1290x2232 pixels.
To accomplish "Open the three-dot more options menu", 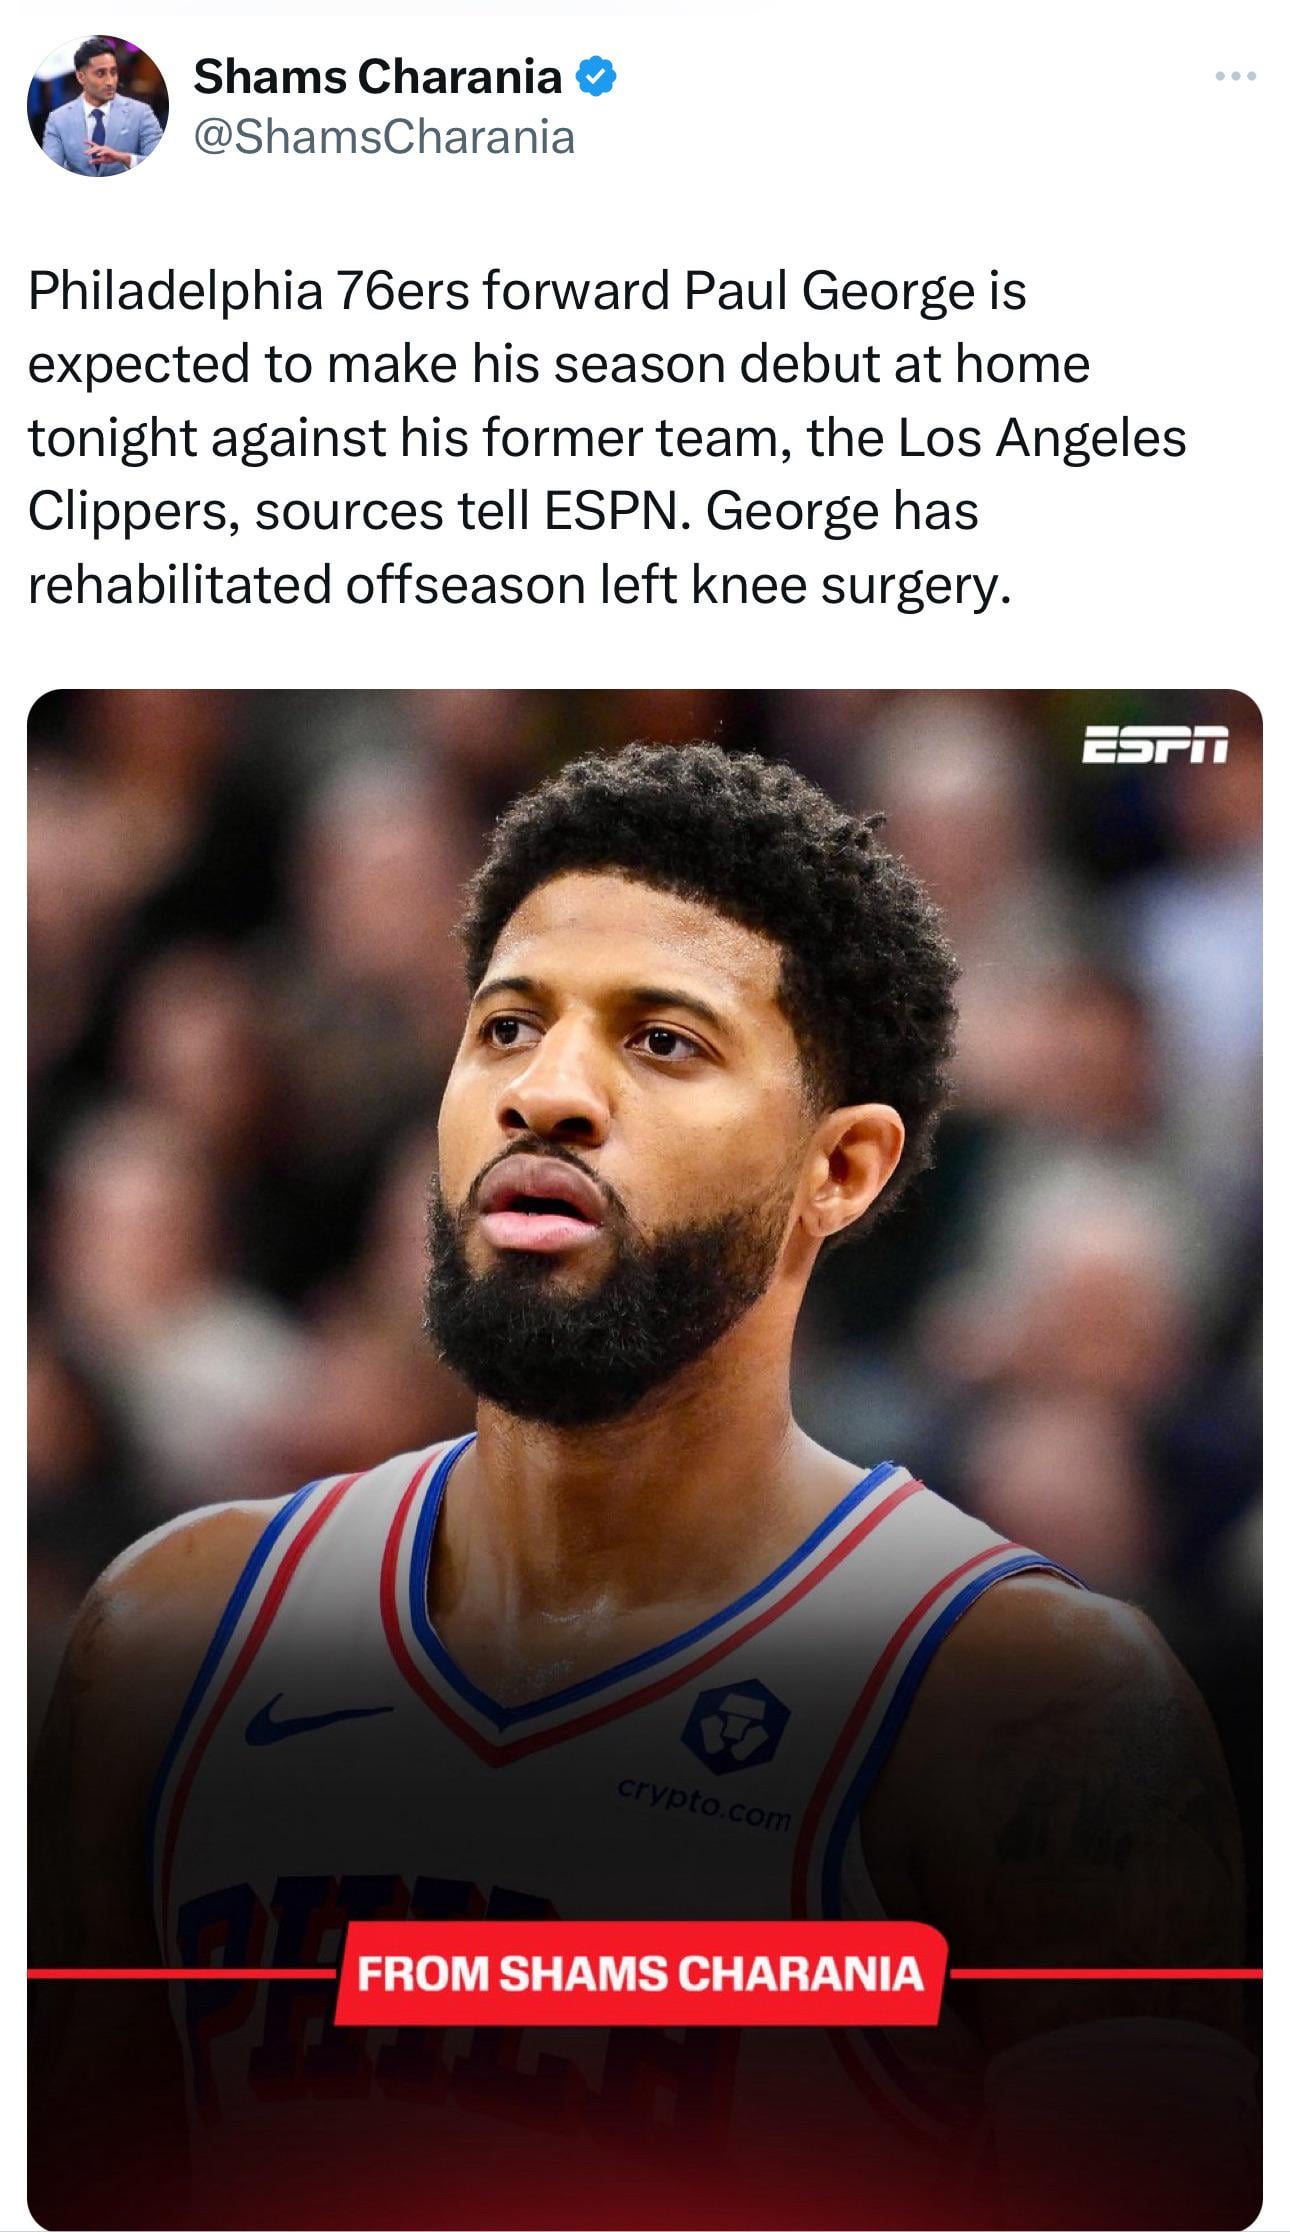I will [x=1236, y=76].
